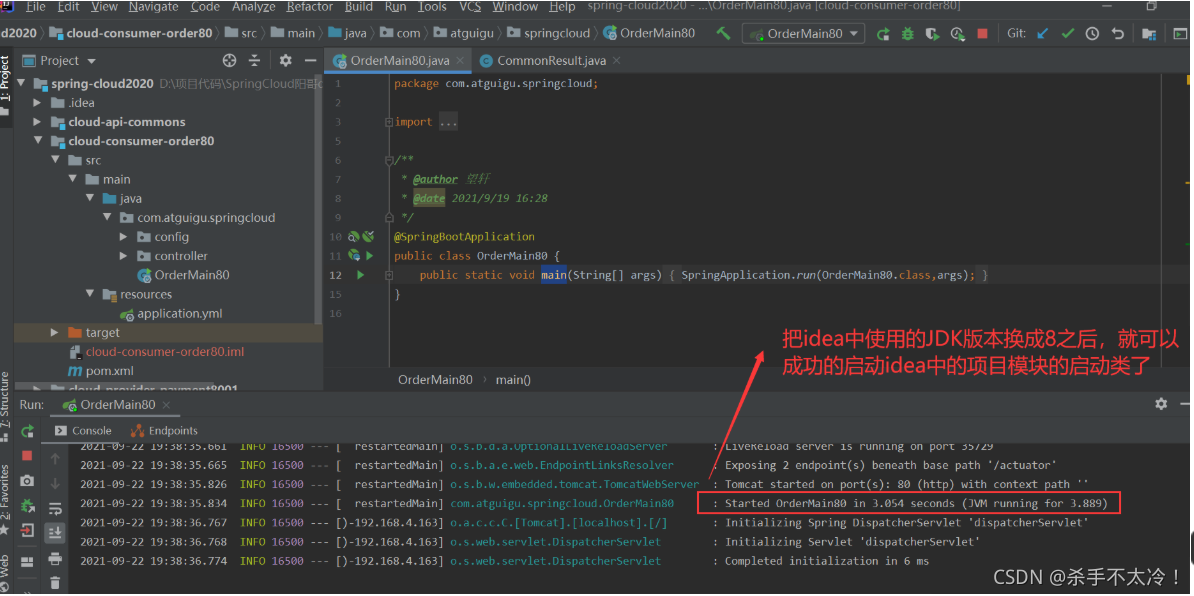Toggle scroll-to-end in the console
This screenshot has width=1194, height=596.
click(x=55, y=533)
